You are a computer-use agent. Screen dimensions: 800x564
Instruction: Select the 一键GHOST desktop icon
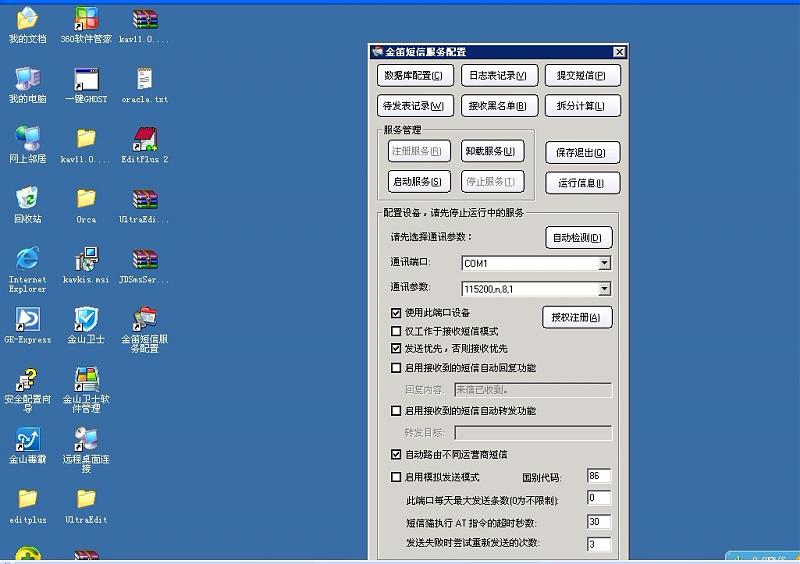[86, 85]
